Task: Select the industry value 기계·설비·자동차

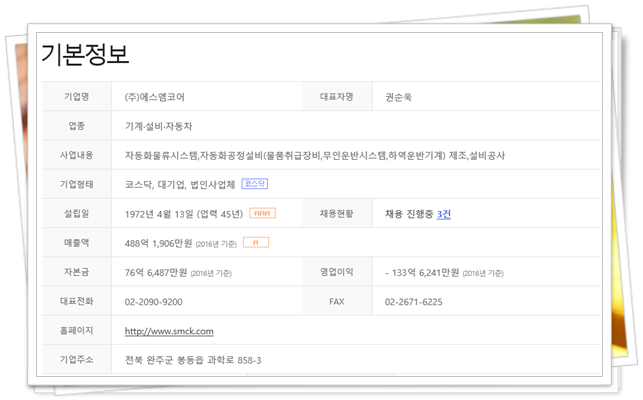Action: [x=158, y=126]
